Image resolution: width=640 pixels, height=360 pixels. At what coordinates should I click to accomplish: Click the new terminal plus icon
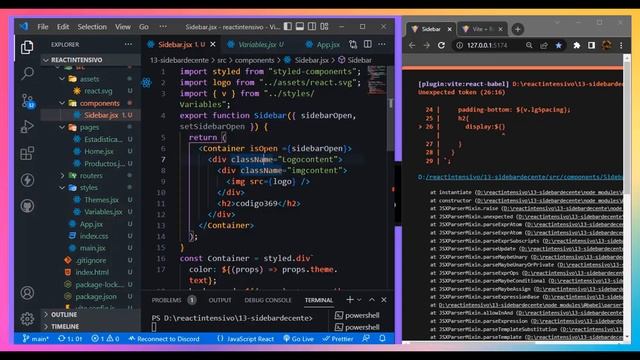(x=349, y=300)
